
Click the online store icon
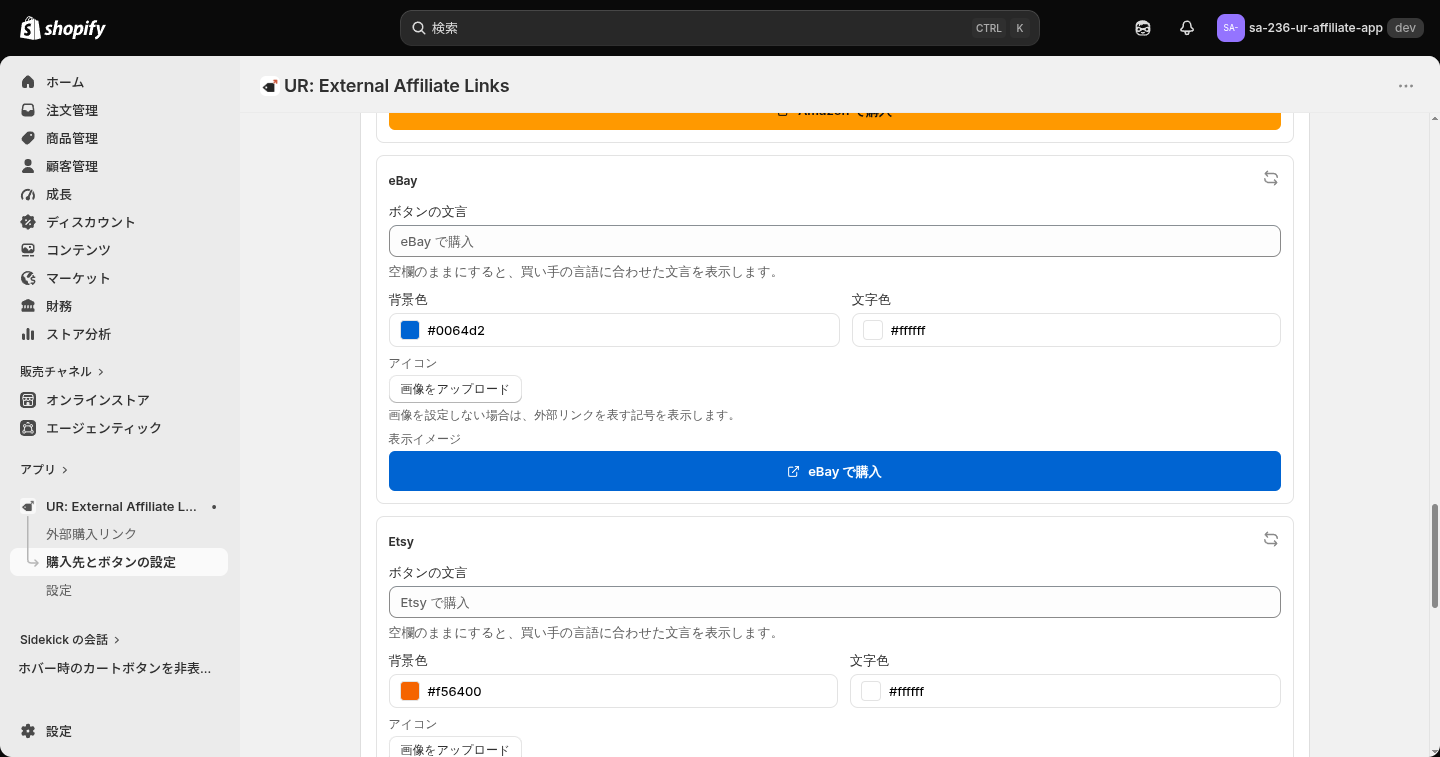tap(28, 400)
